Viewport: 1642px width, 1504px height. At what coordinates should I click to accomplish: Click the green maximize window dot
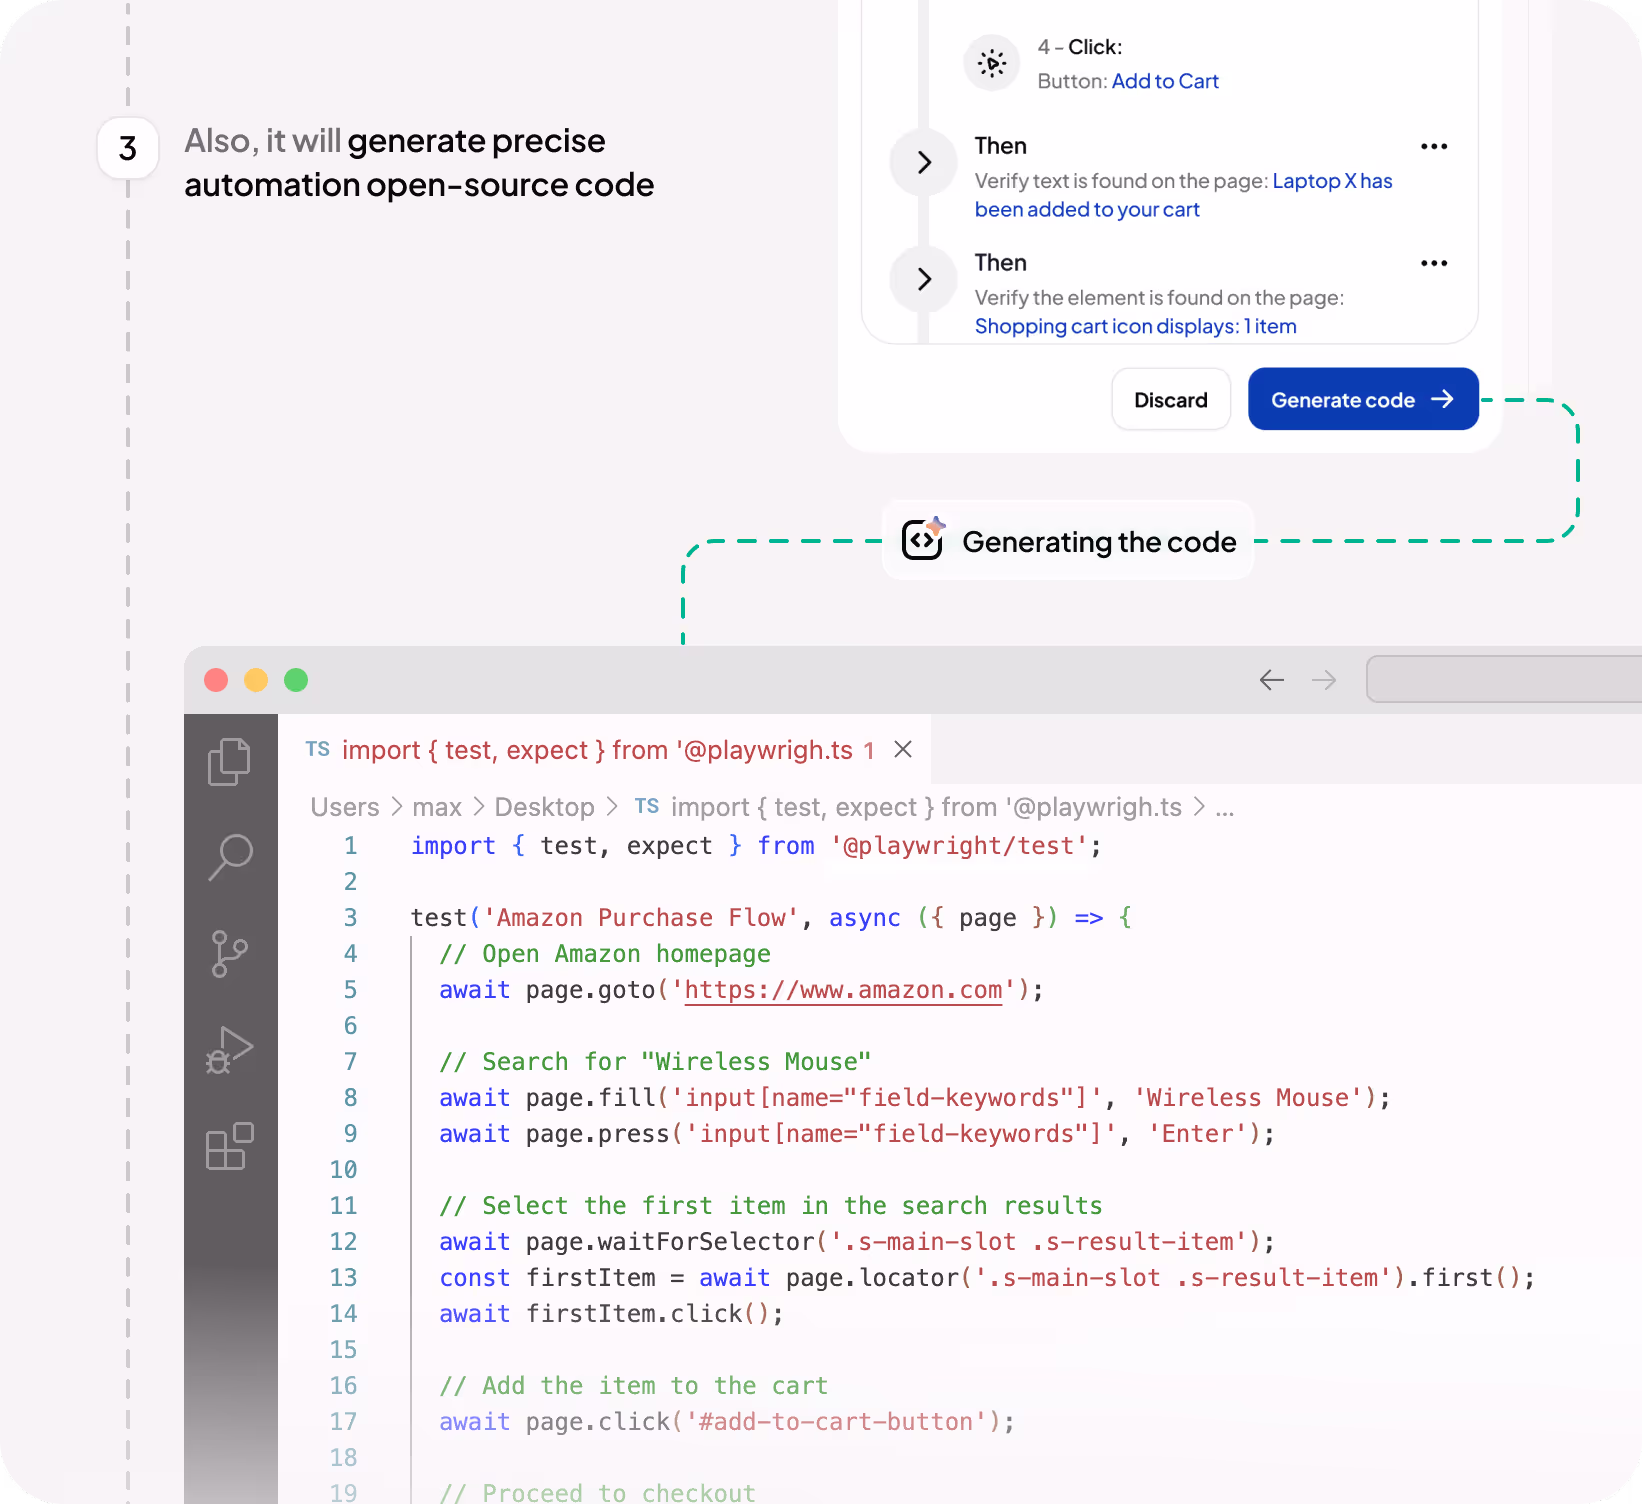point(296,680)
